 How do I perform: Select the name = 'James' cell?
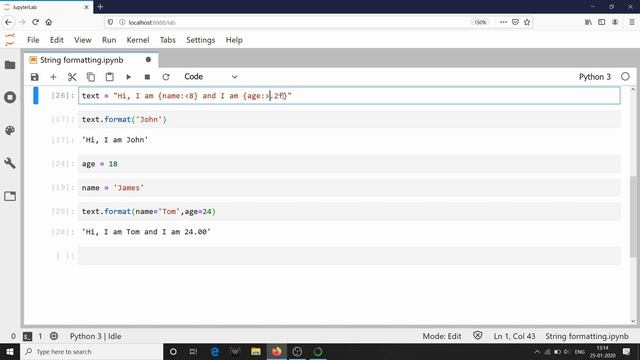tap(349, 188)
